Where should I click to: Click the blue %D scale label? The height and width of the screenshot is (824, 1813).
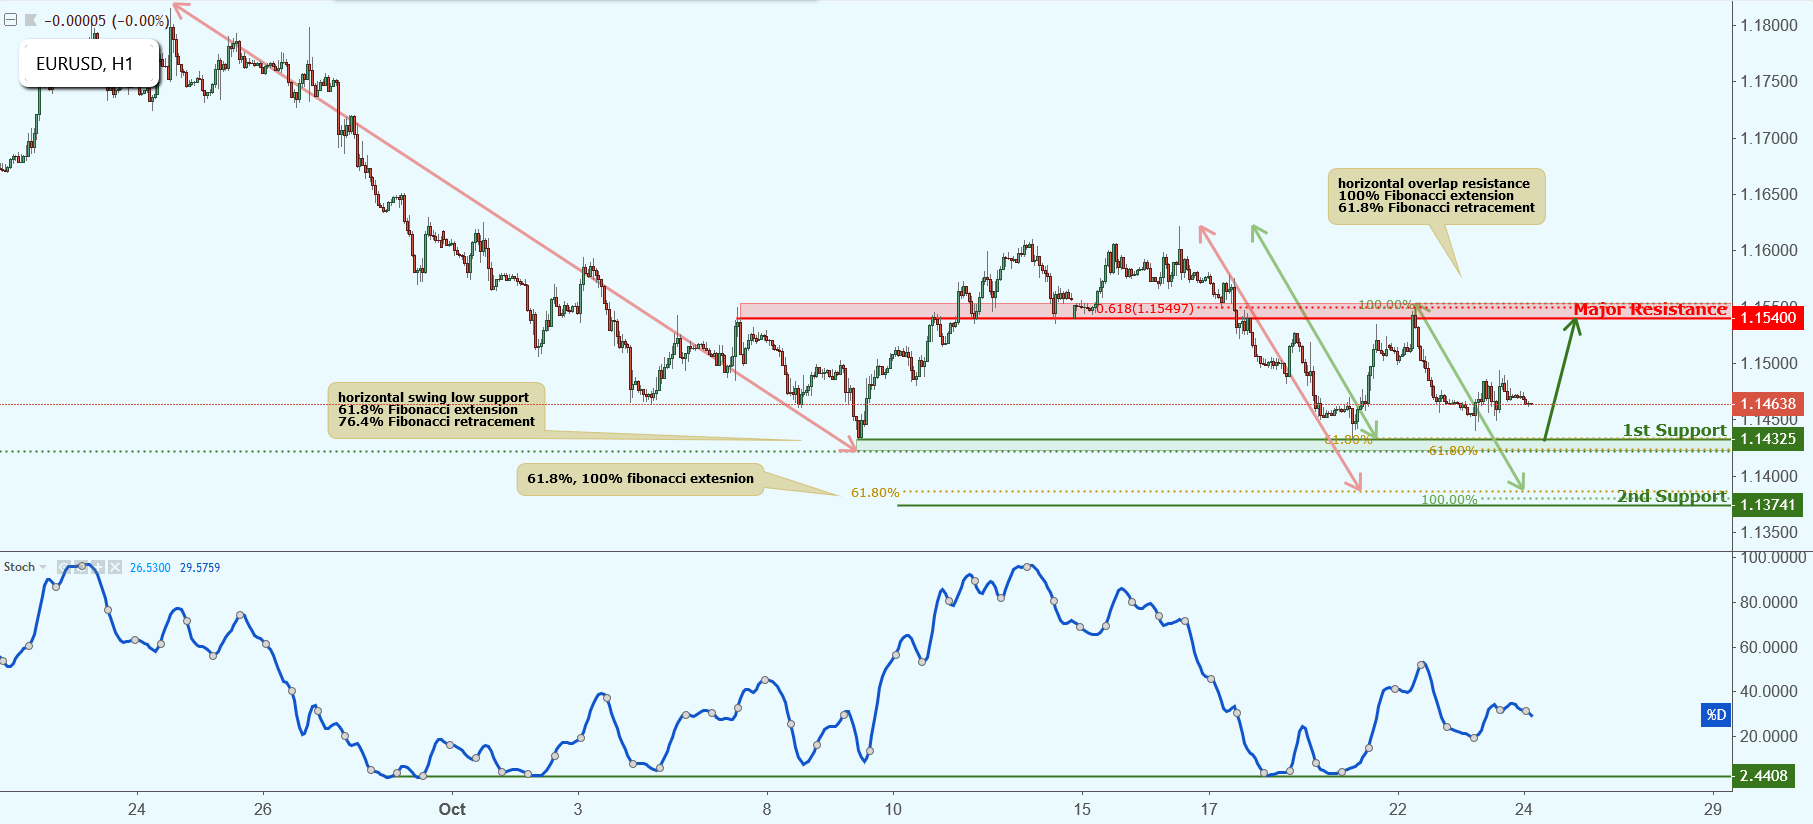[1716, 715]
